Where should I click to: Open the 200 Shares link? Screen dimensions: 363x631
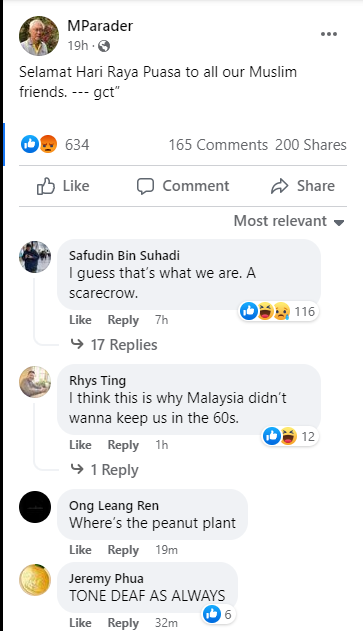311,145
